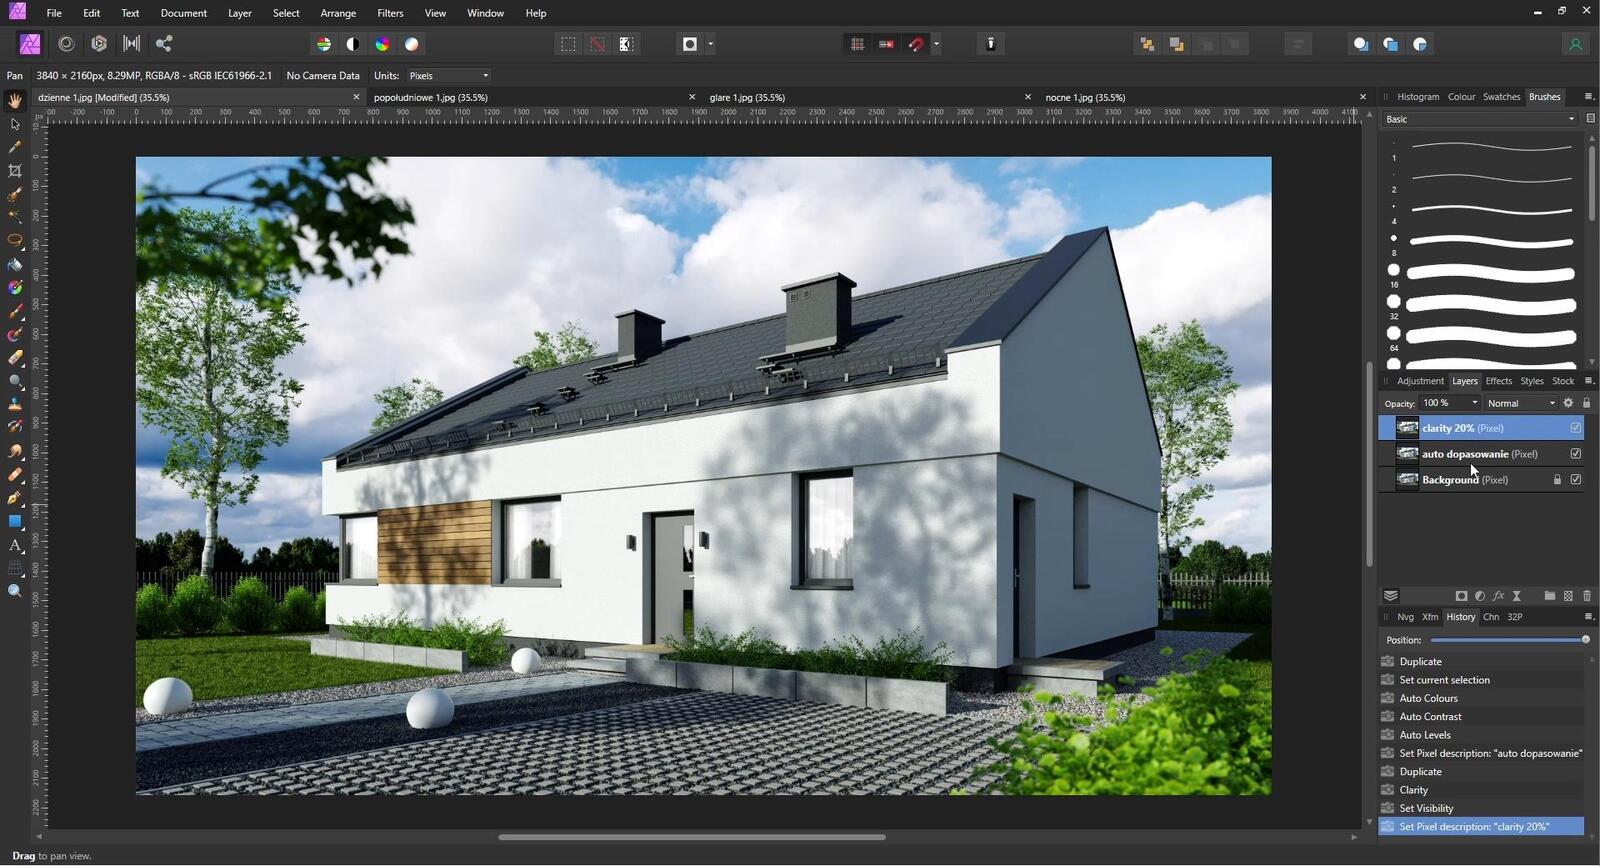Screen dimensions: 1600x866
Task: Toggle visibility of auto dopasowanie layer
Action: 1576,454
